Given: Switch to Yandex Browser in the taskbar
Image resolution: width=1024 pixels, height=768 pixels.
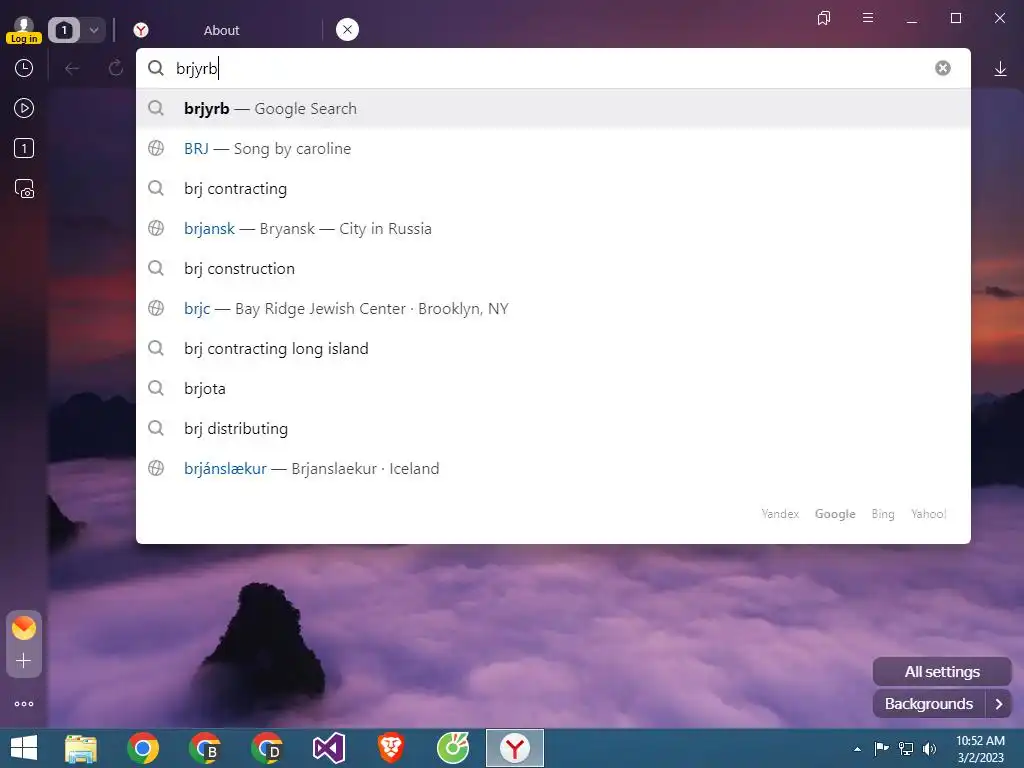Looking at the screenshot, I should pos(515,748).
